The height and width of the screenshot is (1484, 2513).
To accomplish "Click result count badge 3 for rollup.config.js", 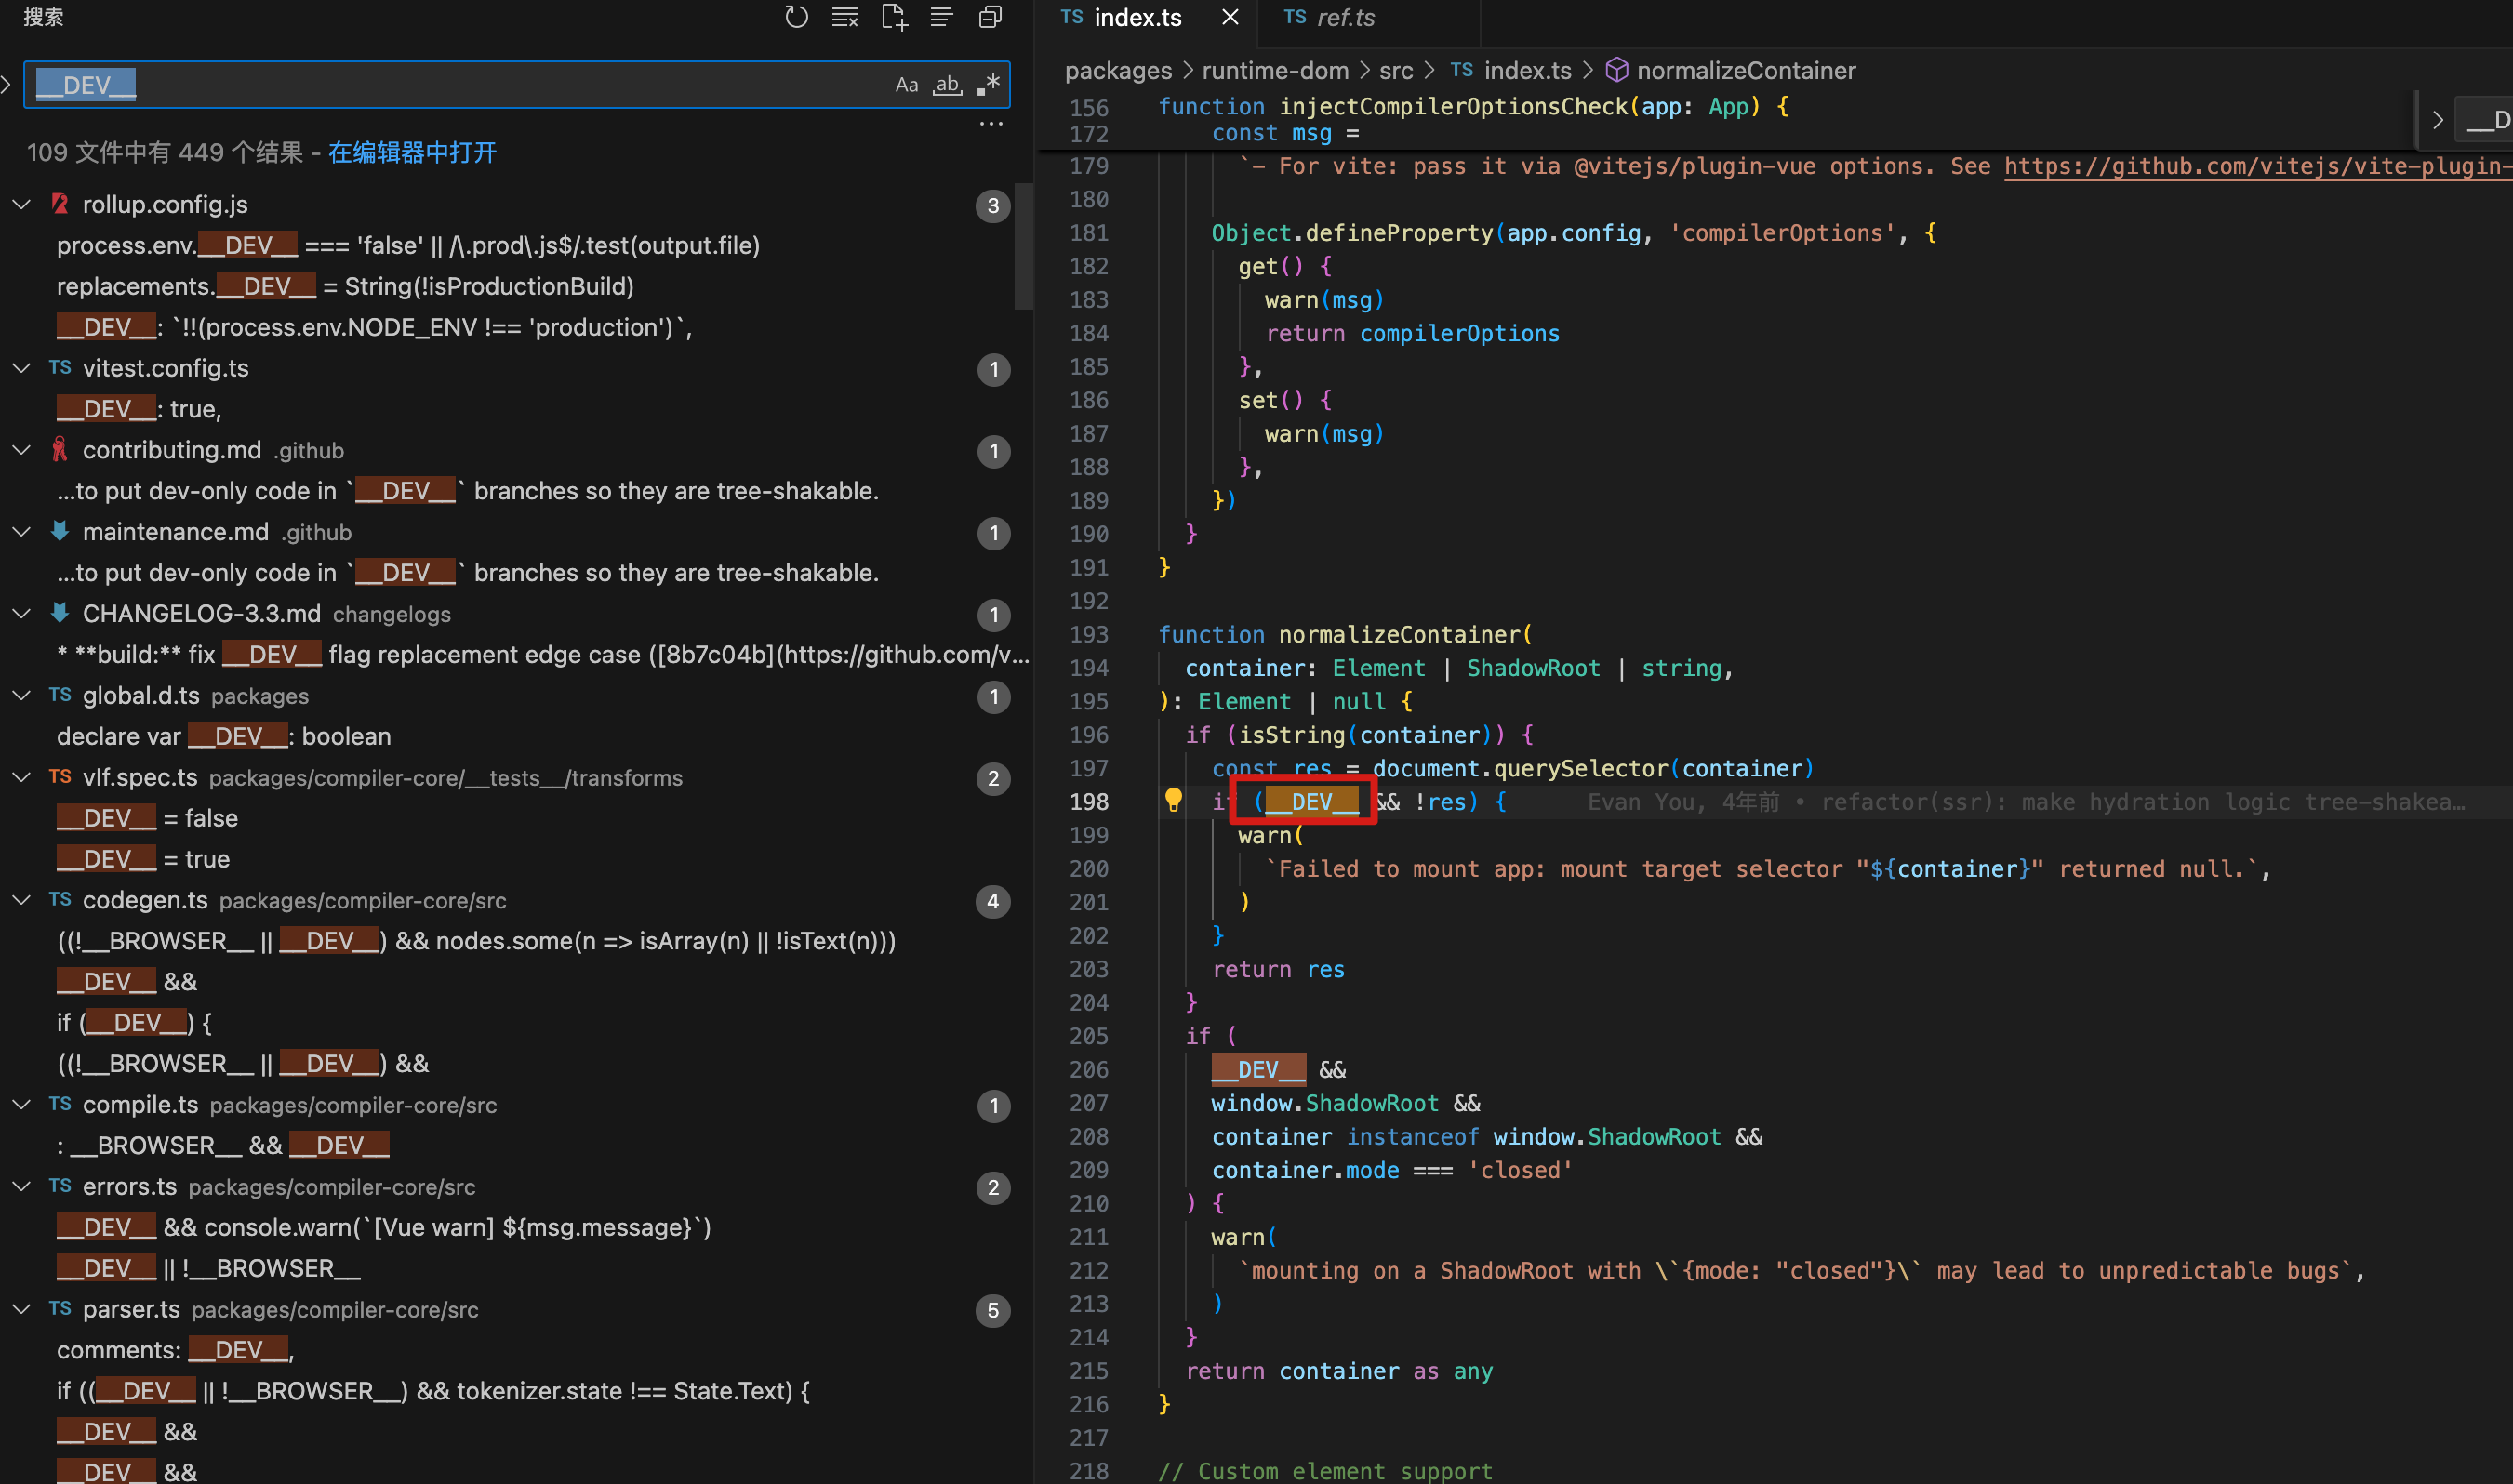I will coord(993,206).
